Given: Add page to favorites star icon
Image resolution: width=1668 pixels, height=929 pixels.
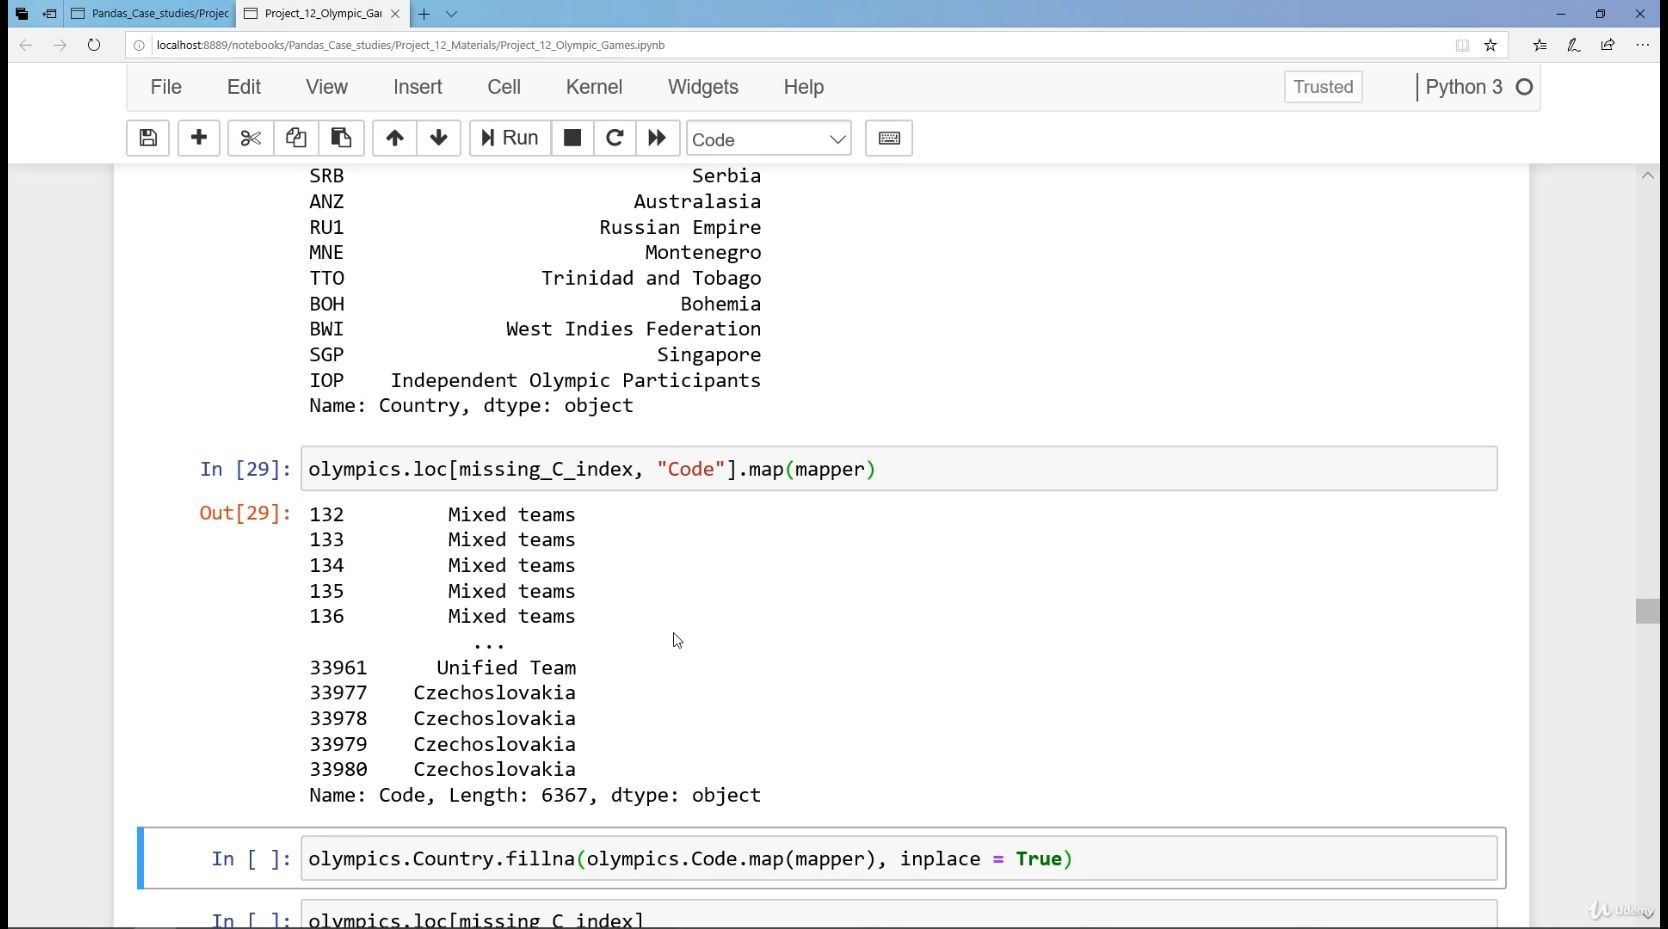Looking at the screenshot, I should point(1491,45).
